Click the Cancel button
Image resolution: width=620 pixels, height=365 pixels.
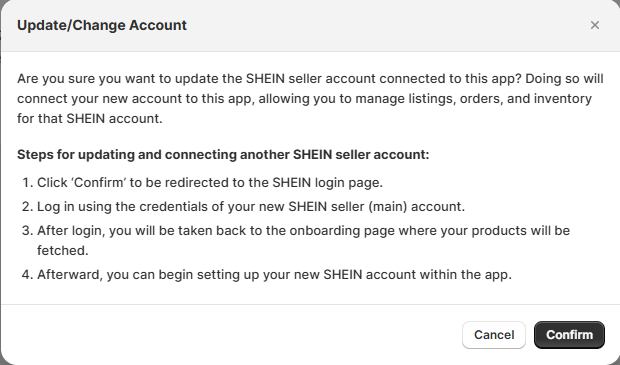pos(494,335)
